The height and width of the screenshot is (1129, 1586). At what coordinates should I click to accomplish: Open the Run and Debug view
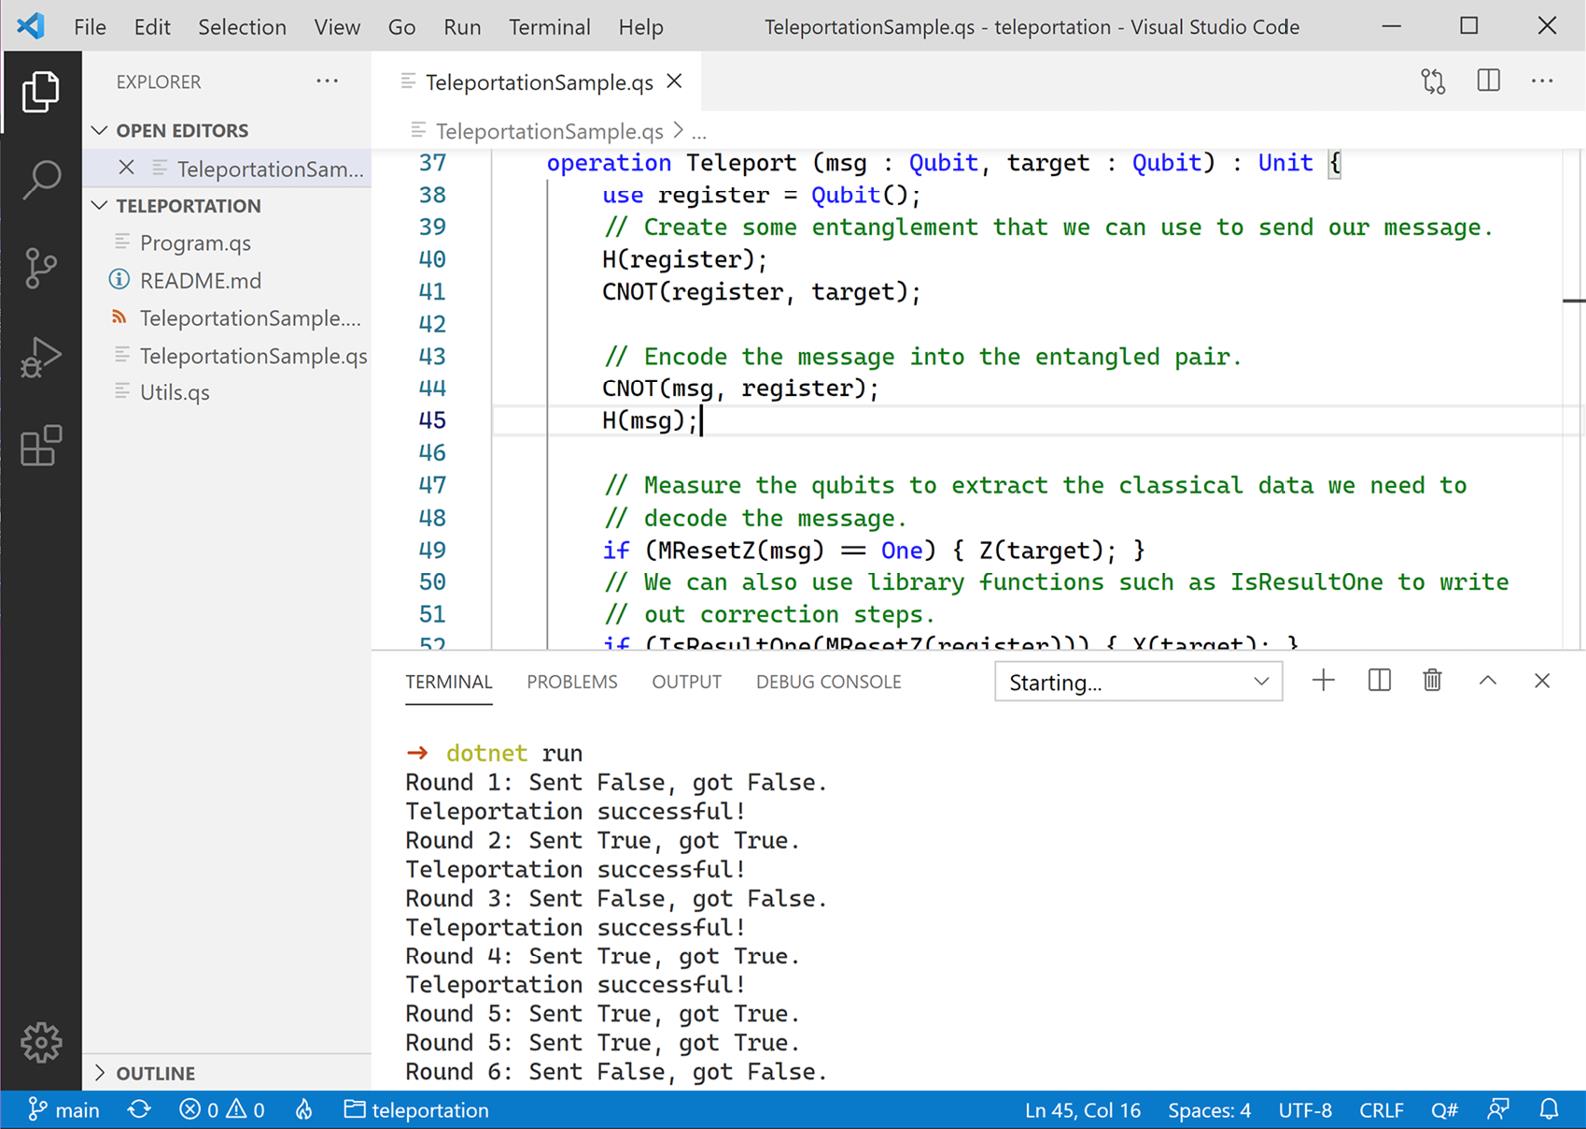tap(41, 357)
